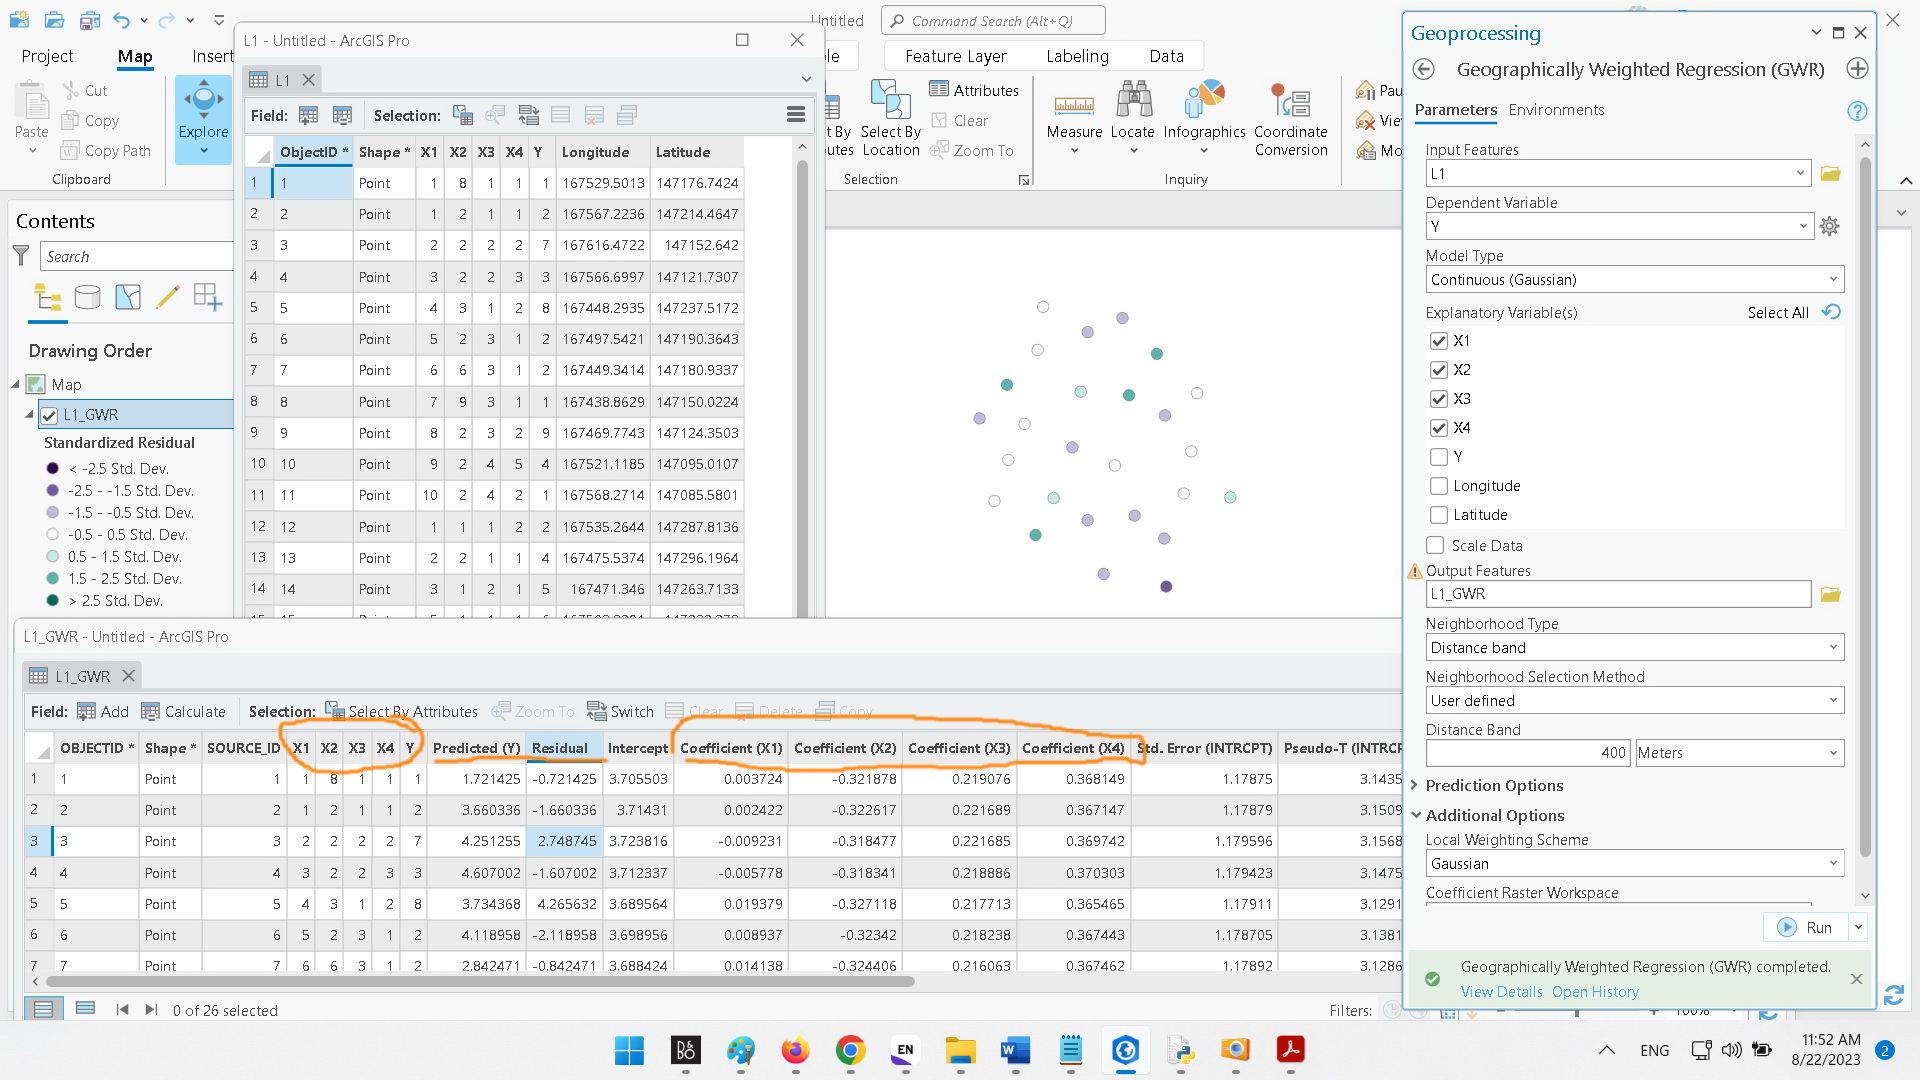
Task: Collapse the Additional Options section
Action: (1416, 815)
